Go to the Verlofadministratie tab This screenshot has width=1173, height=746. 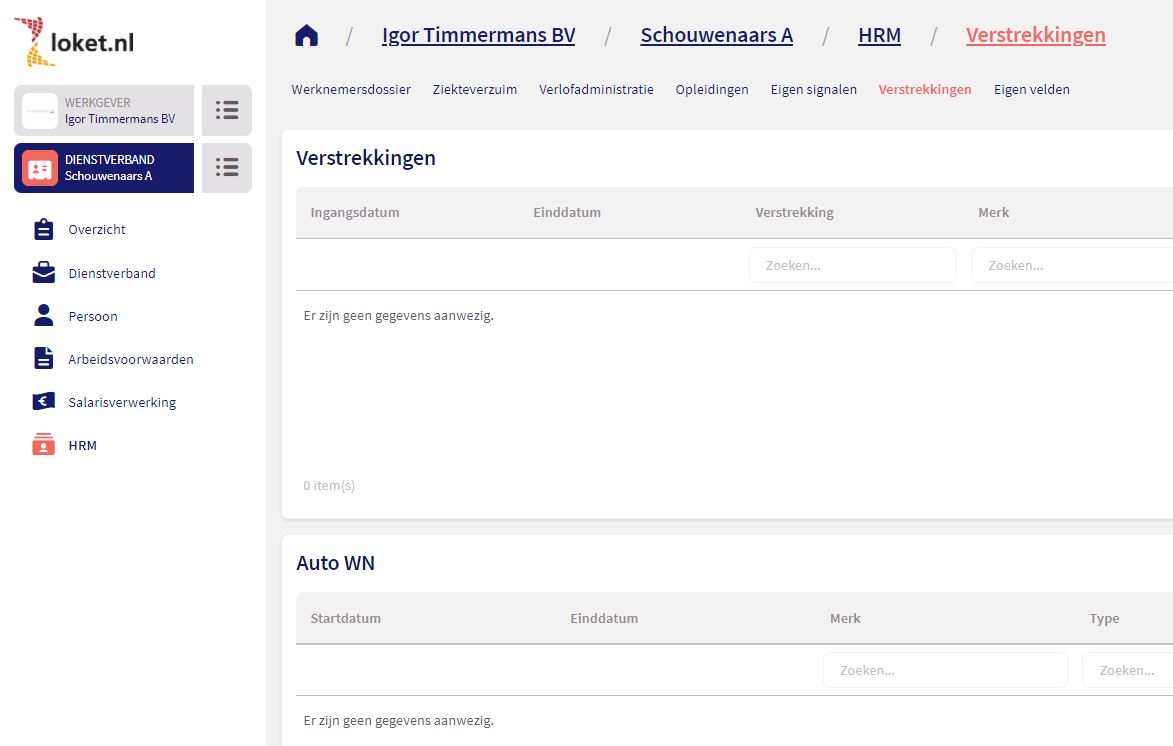point(596,90)
